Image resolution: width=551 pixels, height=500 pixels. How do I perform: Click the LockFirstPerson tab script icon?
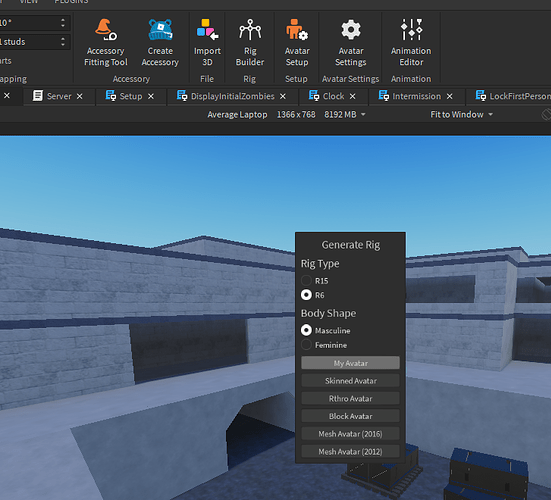pyautogui.click(x=481, y=96)
